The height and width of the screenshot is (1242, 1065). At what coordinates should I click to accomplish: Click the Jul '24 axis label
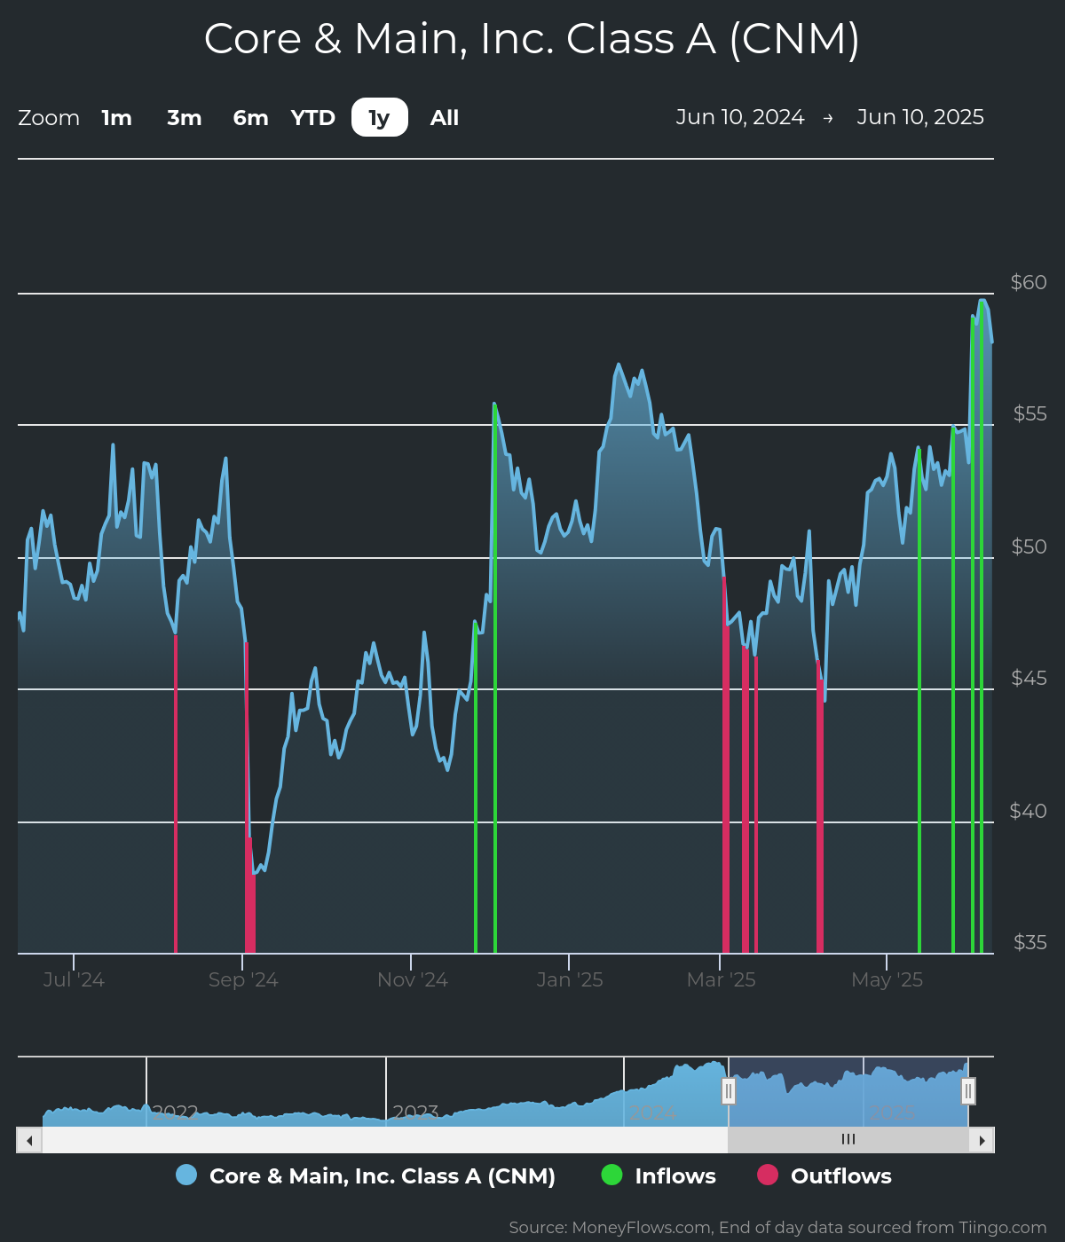click(x=74, y=980)
